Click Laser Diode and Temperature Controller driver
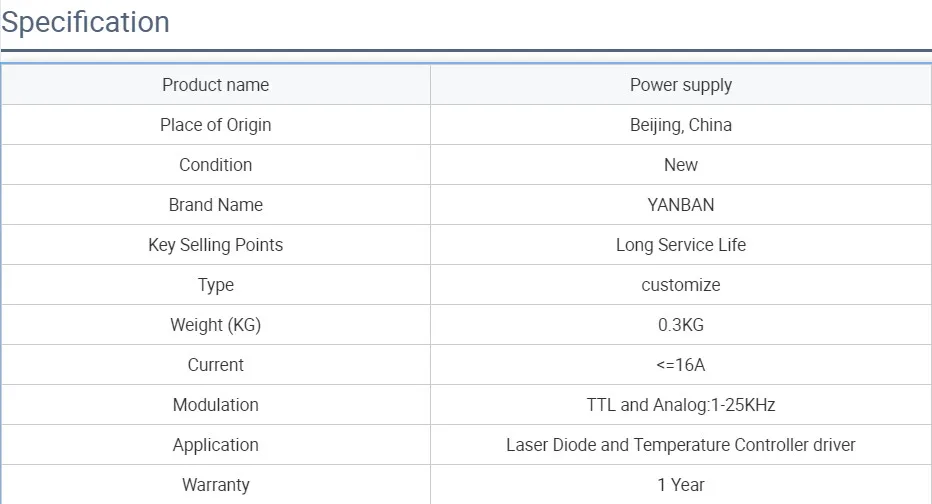The image size is (932, 504). [681, 445]
